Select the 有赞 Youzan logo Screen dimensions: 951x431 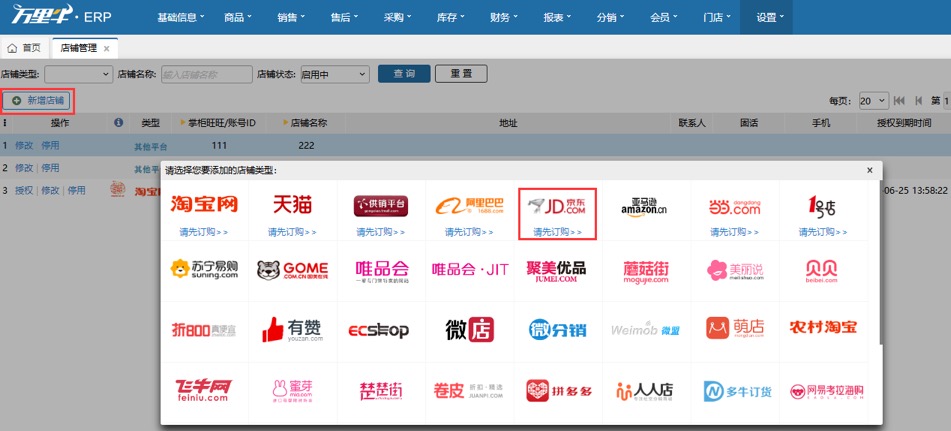coord(292,329)
